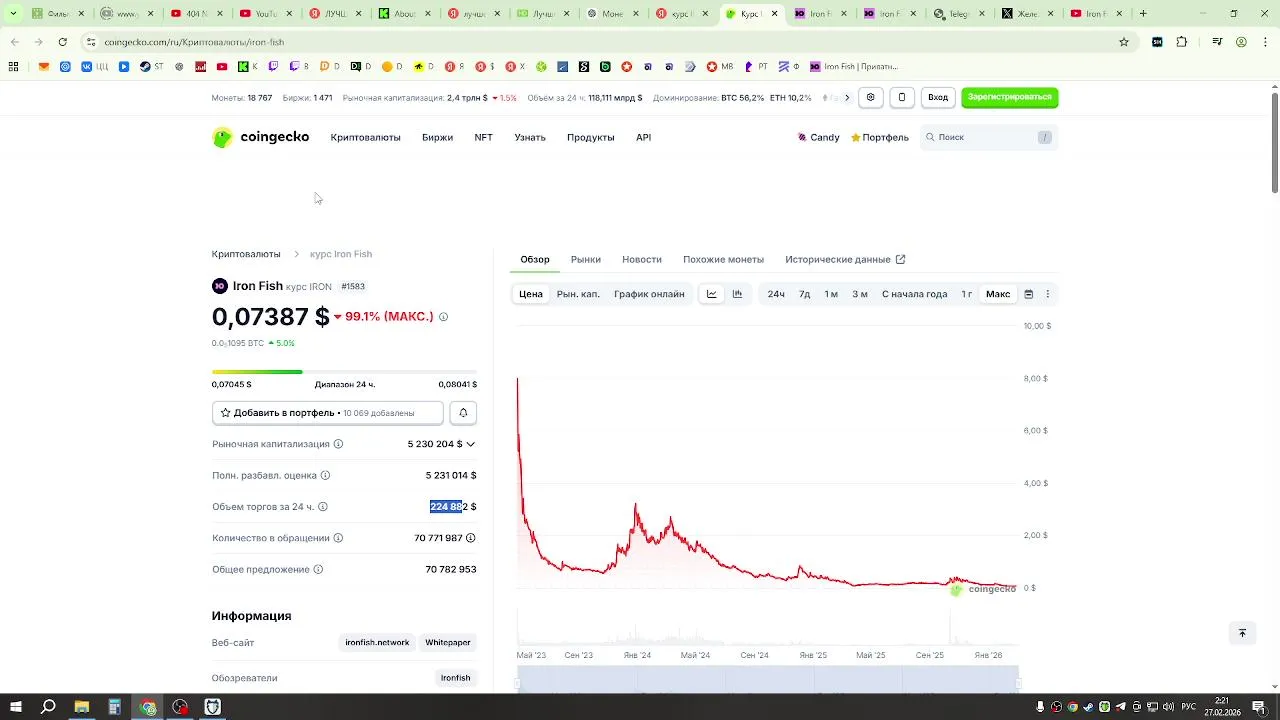Open Криптовалюты navigation dropdown
This screenshot has width=1280, height=720.
(365, 137)
